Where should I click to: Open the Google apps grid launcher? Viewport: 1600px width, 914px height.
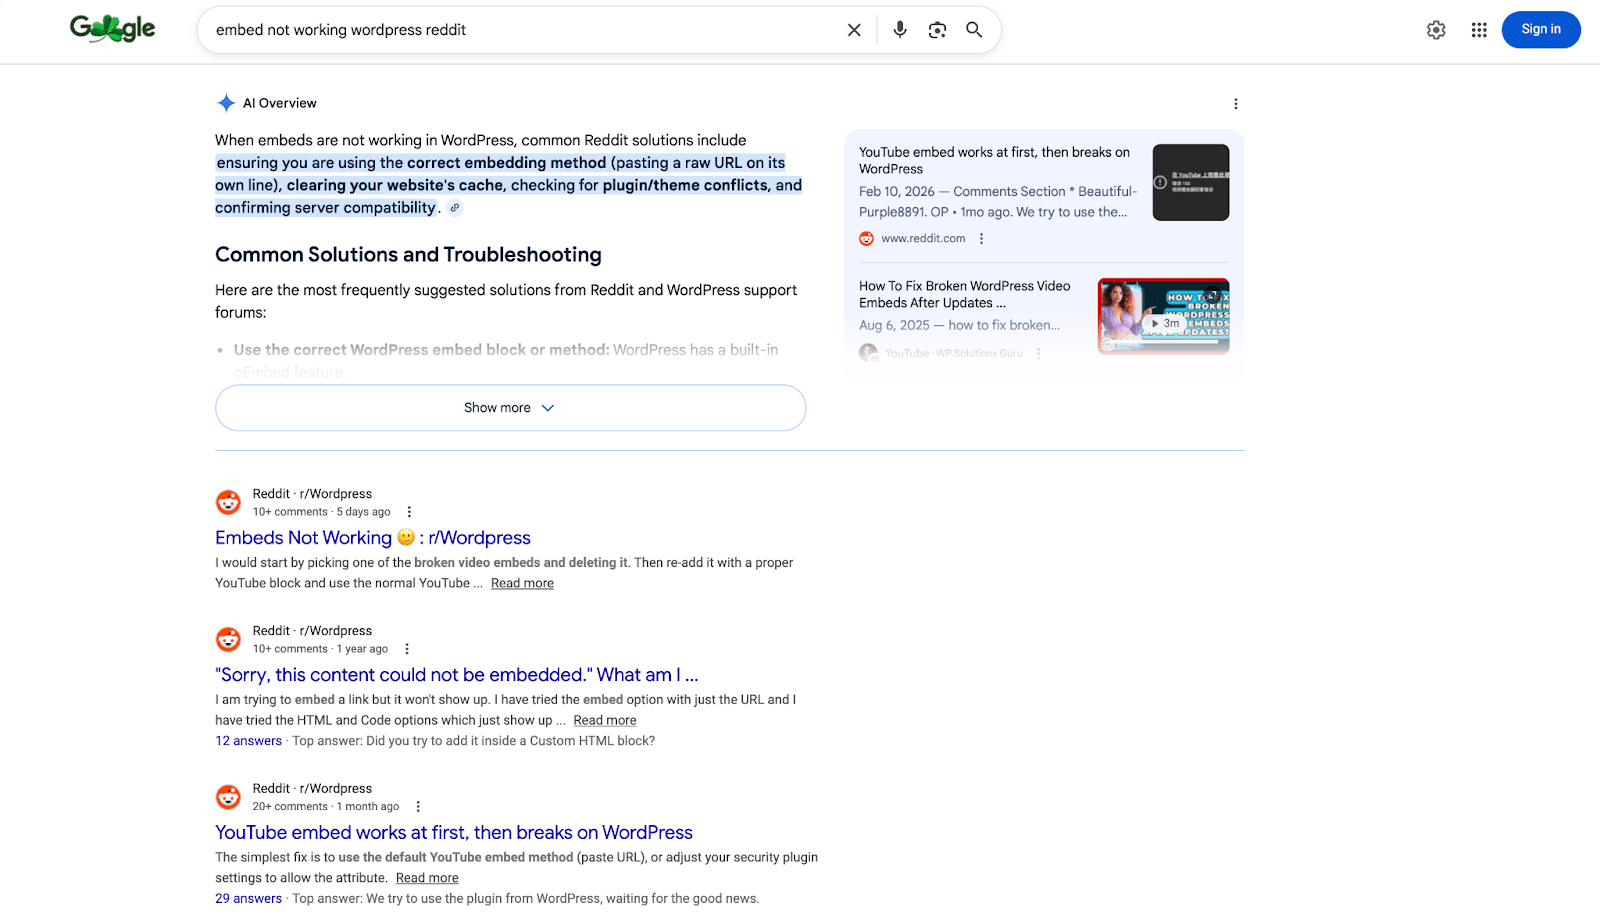[x=1479, y=29]
